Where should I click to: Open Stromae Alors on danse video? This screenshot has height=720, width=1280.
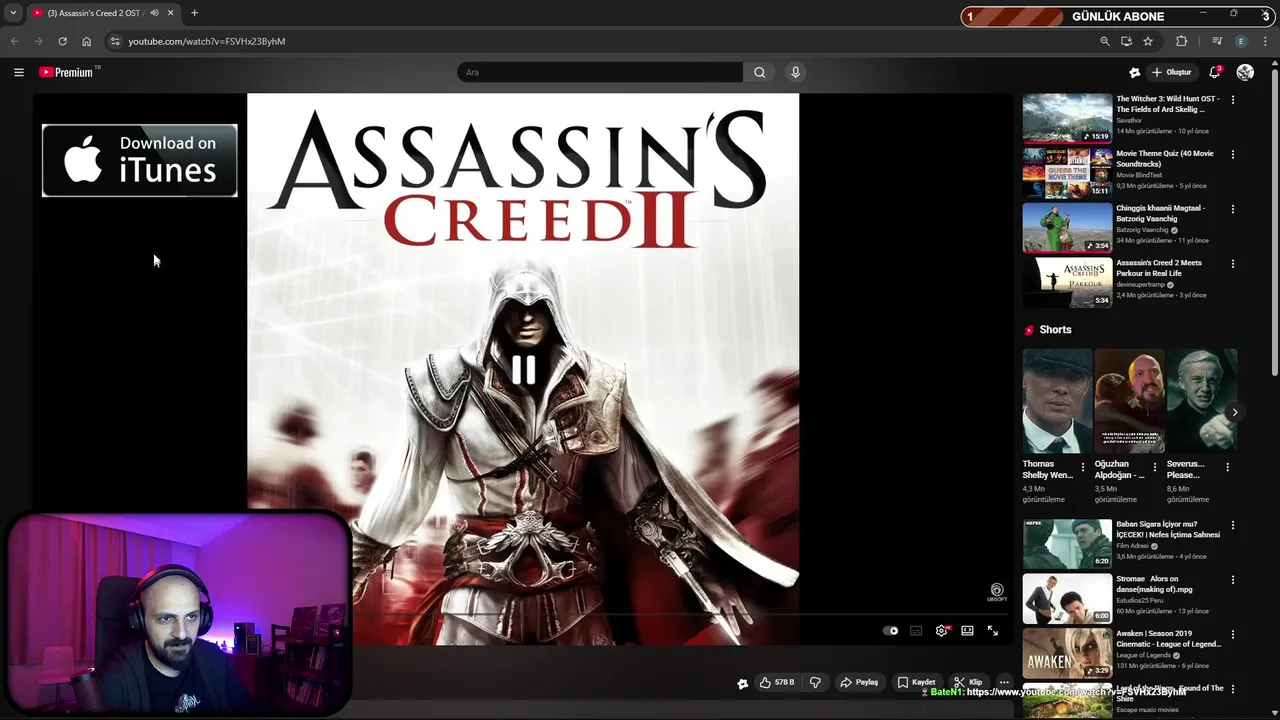(x=1067, y=598)
